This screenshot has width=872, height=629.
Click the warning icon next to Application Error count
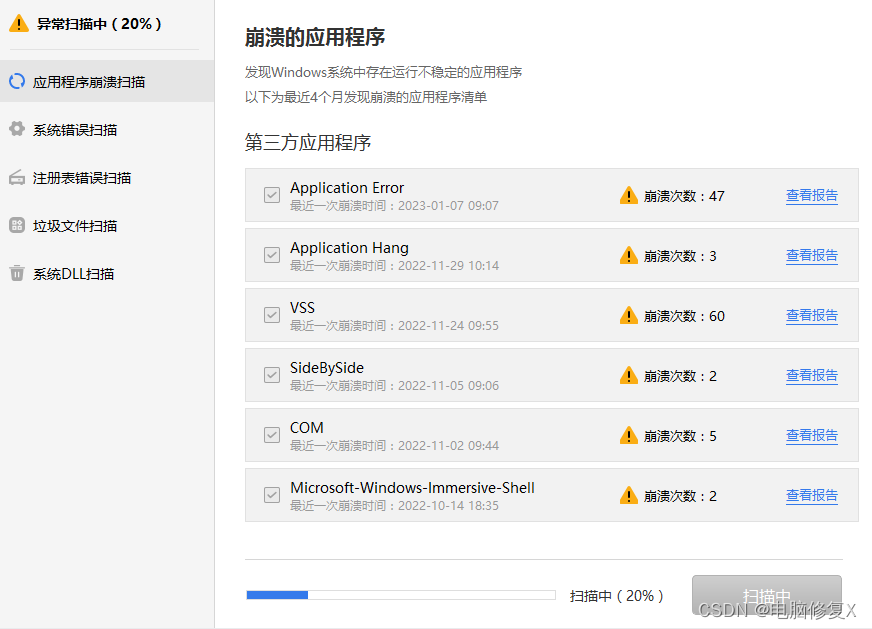click(628, 195)
